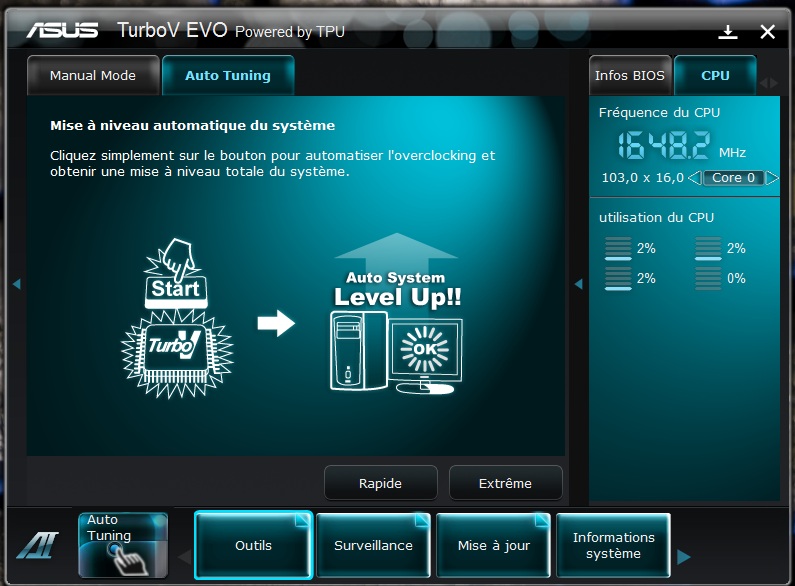795x586 pixels.
Task: Collapse the CPU side panel arrow
Action: 578,284
